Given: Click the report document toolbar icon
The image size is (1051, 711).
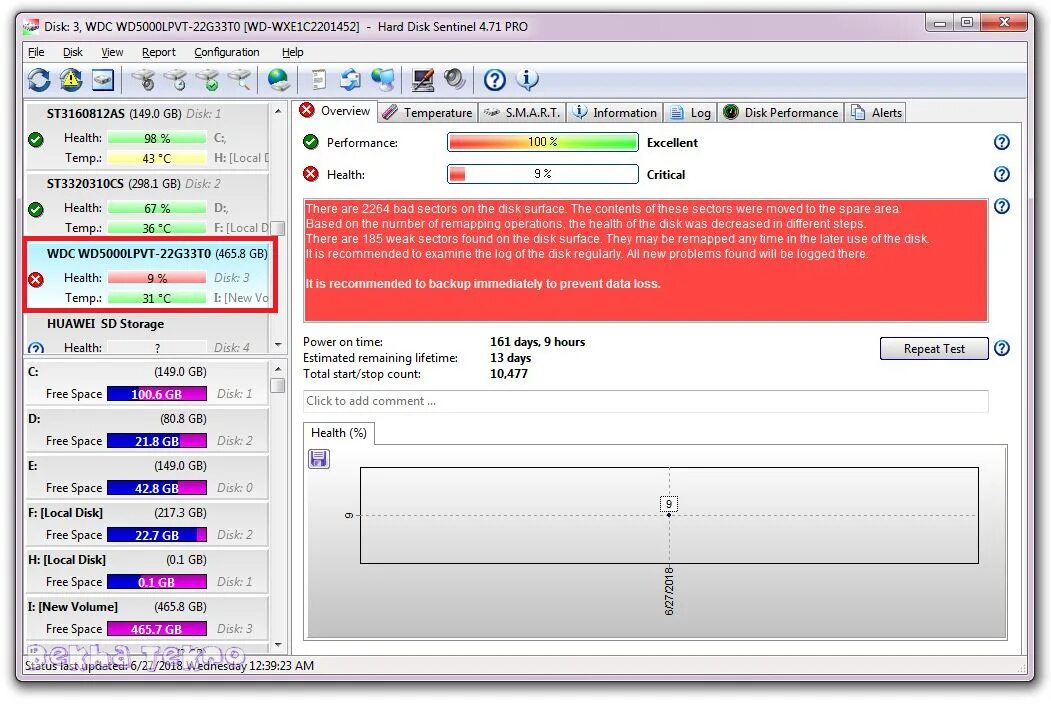Looking at the screenshot, I should 319,80.
